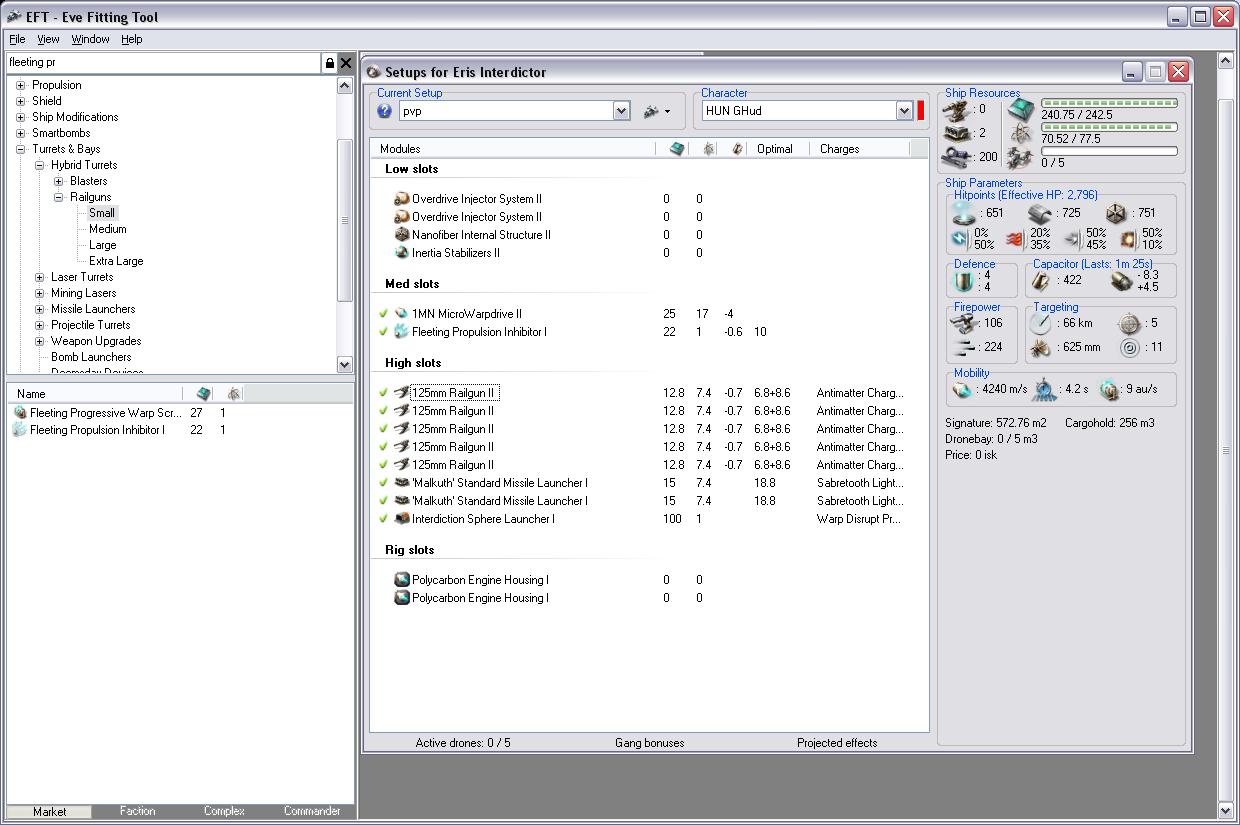Click the CPU column header icon
This screenshot has width=1240, height=825.
pyautogui.click(x=676, y=149)
